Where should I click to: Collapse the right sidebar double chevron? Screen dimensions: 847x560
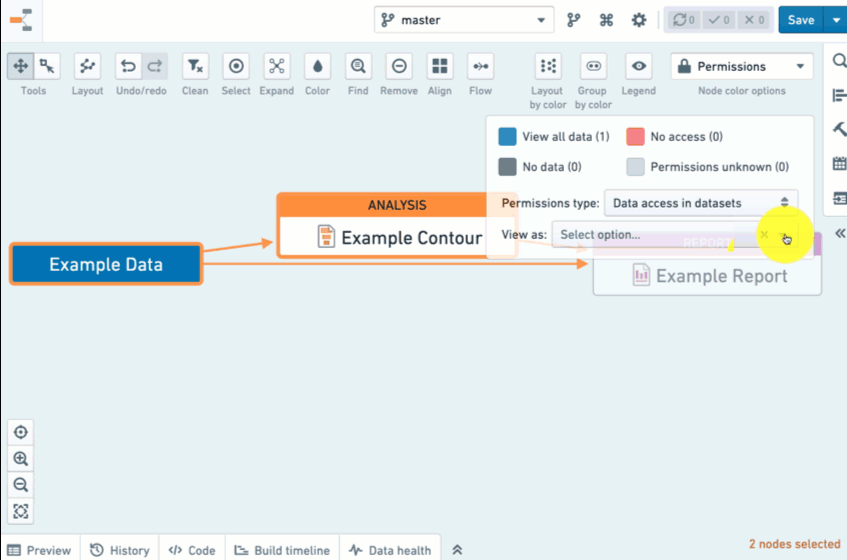(839, 234)
